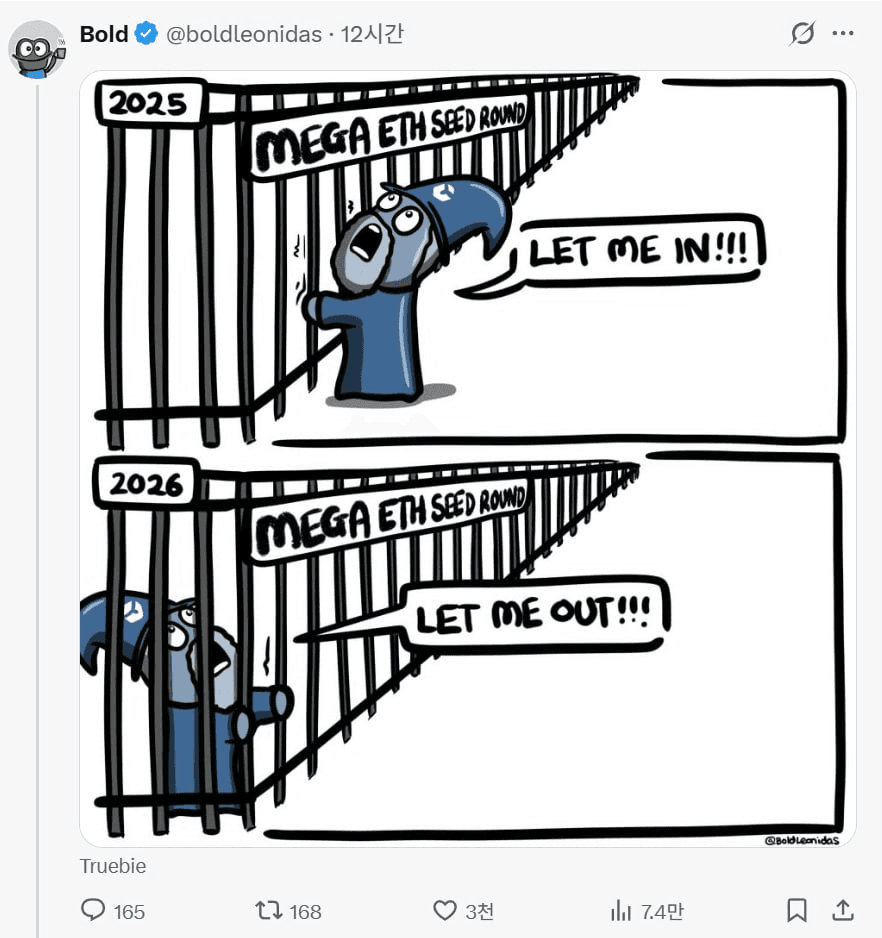
Task: Open view analytics bar chart icon
Action: point(621,910)
